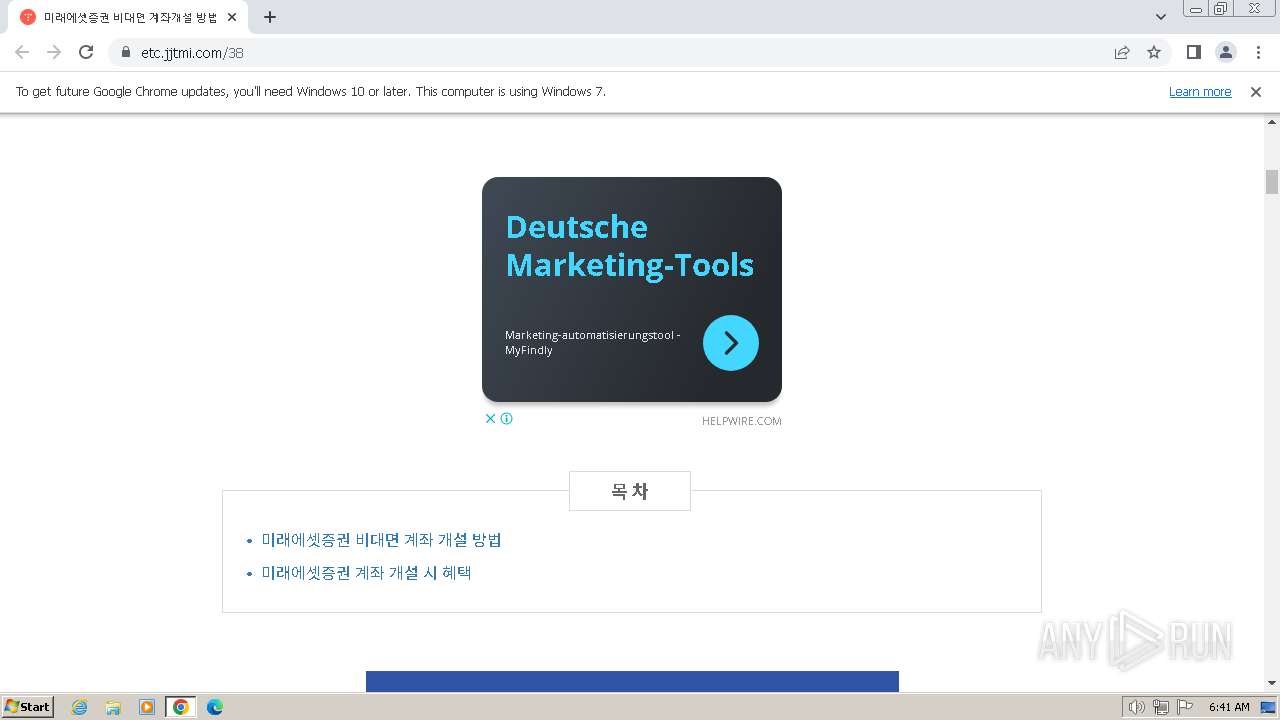Open the side panel icon
The image size is (1280, 720).
click(1193, 52)
